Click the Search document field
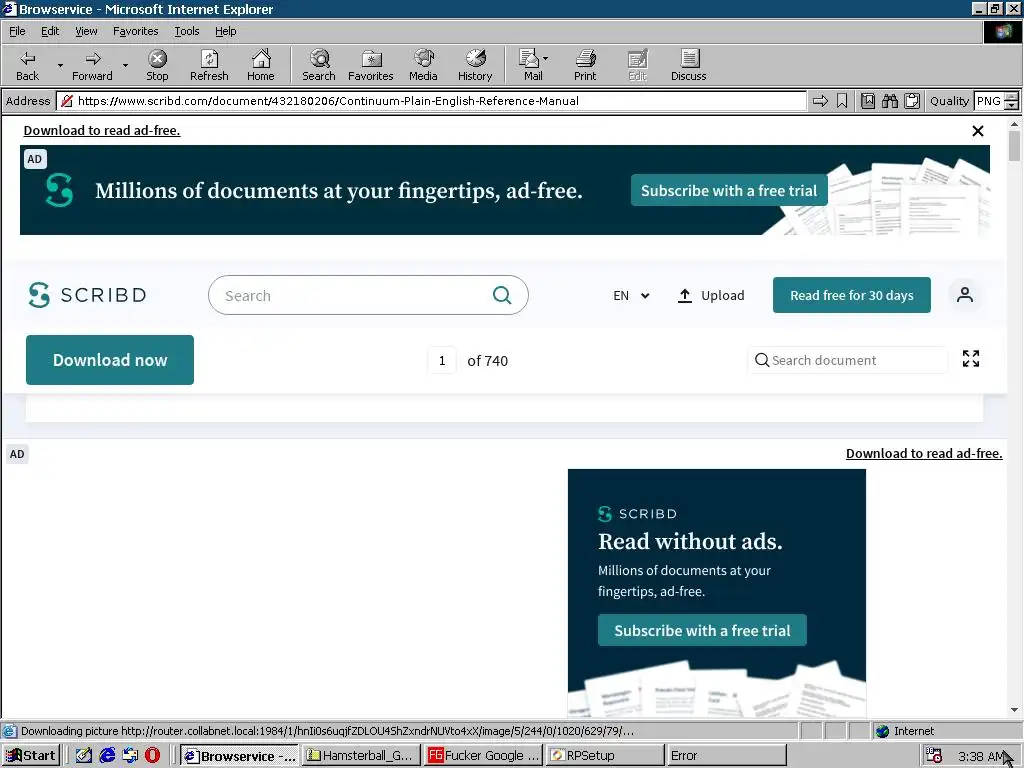 pos(847,360)
